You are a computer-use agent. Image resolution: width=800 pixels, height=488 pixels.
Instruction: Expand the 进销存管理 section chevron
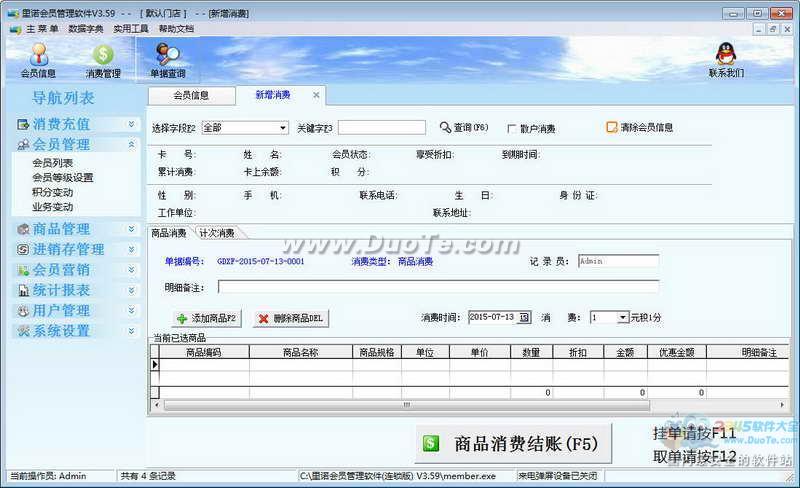click(132, 249)
